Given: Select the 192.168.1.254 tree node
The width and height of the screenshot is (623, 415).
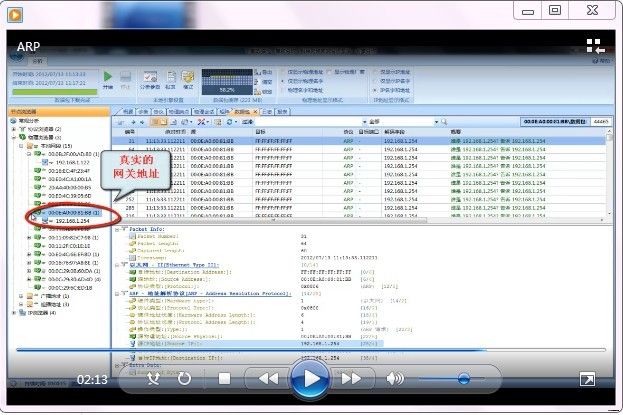Looking at the screenshot, I should click(x=72, y=221).
